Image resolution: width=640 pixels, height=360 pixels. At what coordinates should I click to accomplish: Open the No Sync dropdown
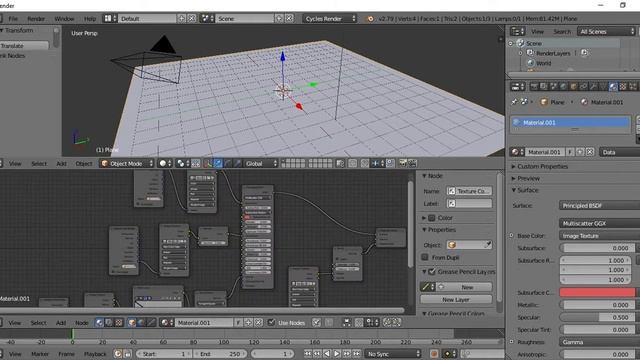pos(393,354)
